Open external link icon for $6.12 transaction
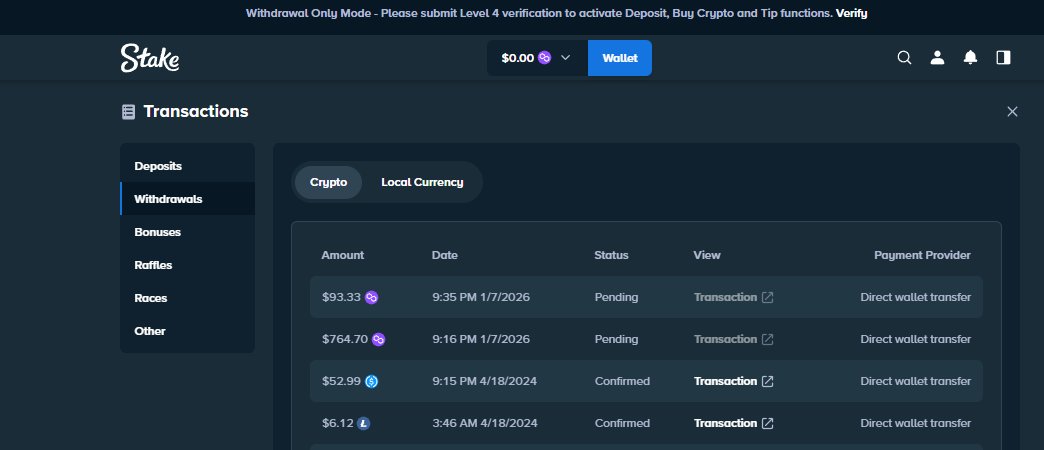This screenshot has height=450, width=1044. [x=768, y=423]
